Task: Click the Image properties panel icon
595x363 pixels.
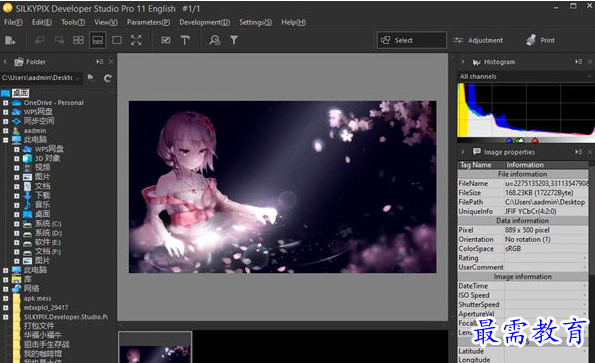Action: (x=477, y=152)
